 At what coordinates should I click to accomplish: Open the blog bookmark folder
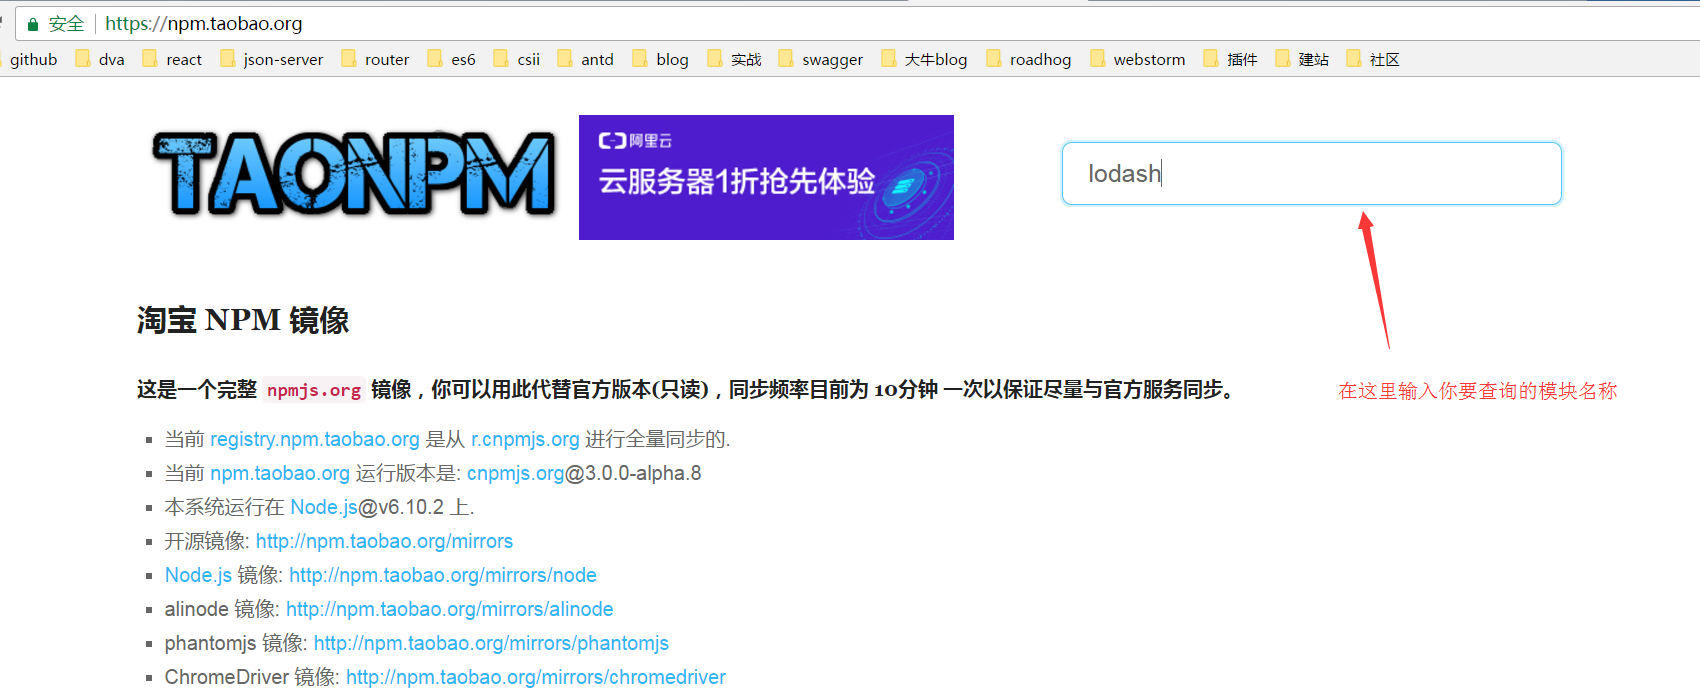point(661,59)
